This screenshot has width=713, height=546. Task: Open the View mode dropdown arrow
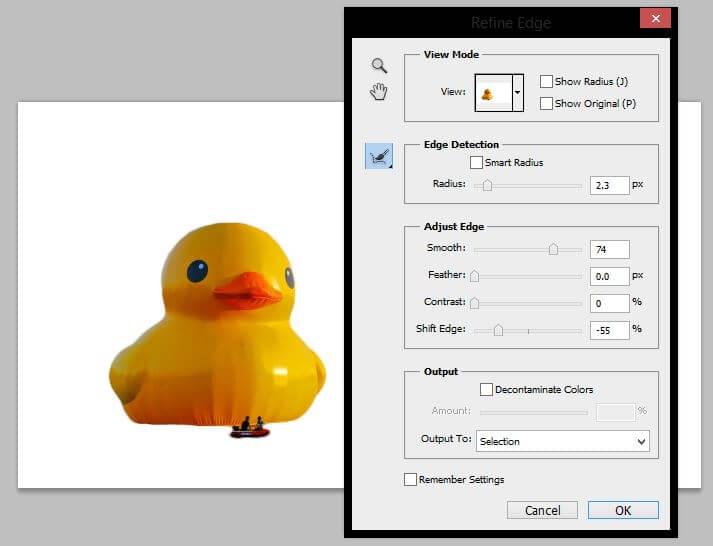(517, 92)
